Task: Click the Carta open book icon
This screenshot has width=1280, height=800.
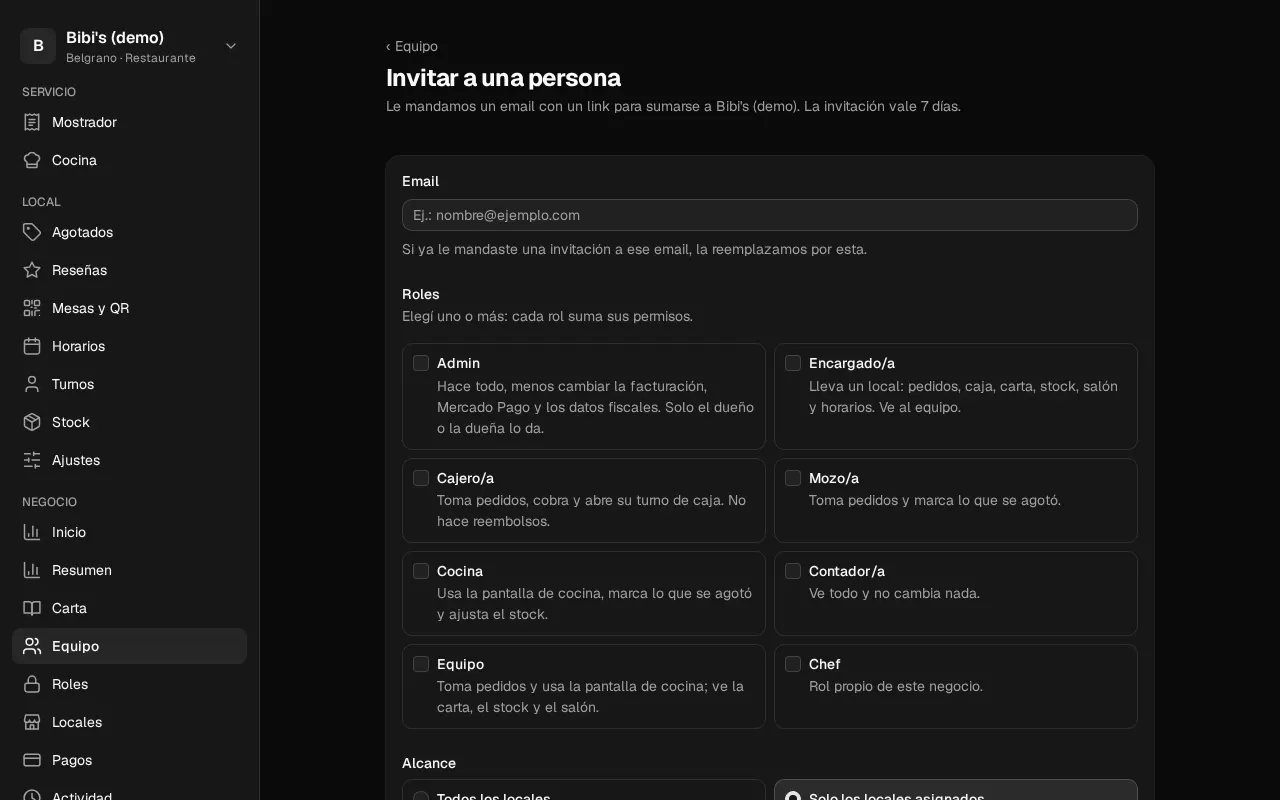Action: (32, 608)
